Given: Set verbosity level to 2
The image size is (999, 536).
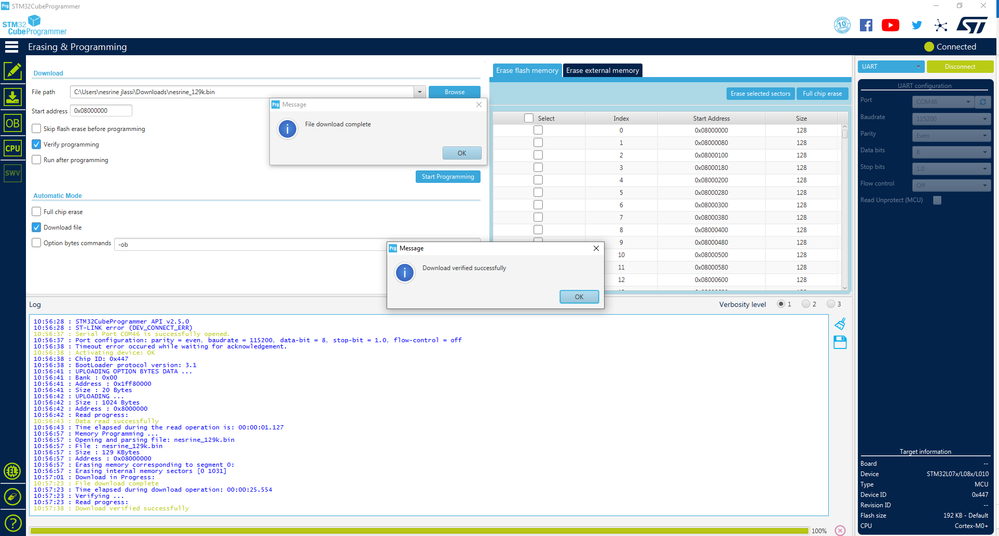Looking at the screenshot, I should pyautogui.click(x=806, y=304).
